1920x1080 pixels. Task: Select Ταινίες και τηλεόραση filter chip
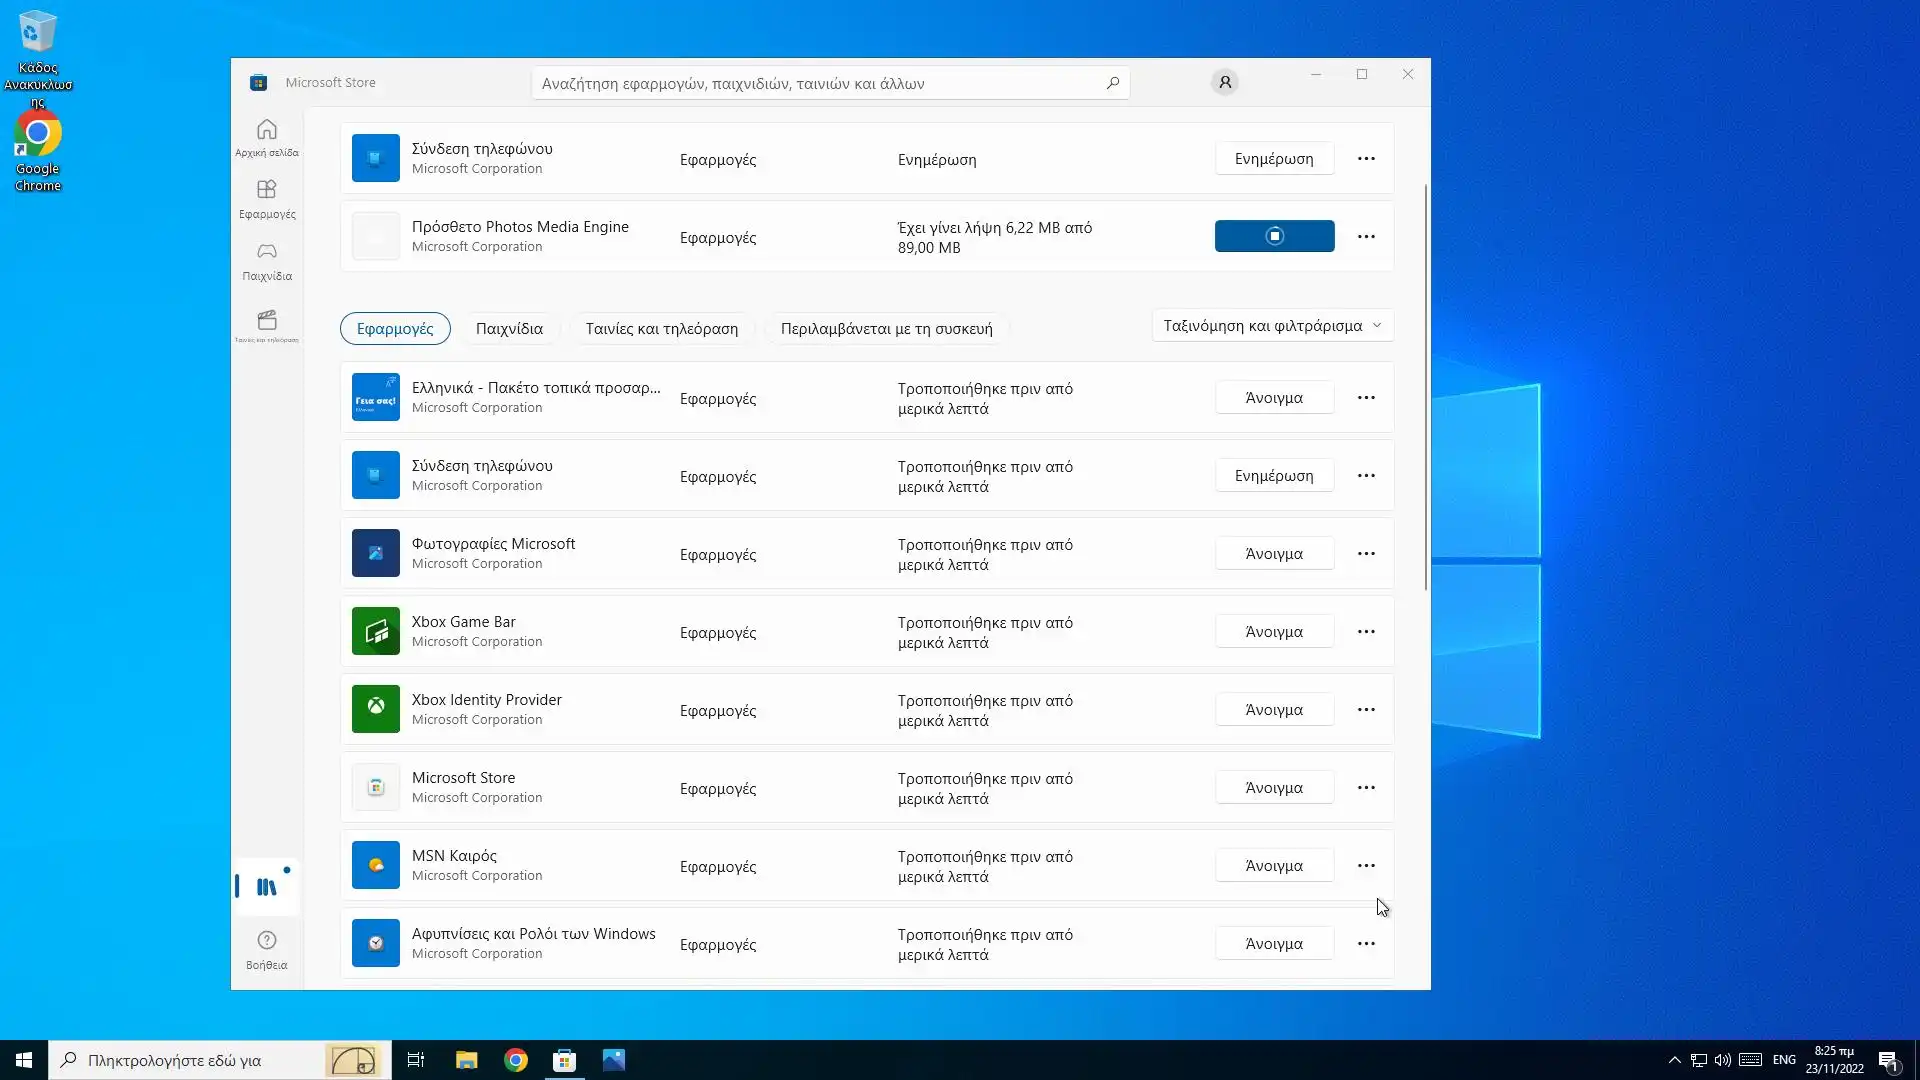pos(661,328)
